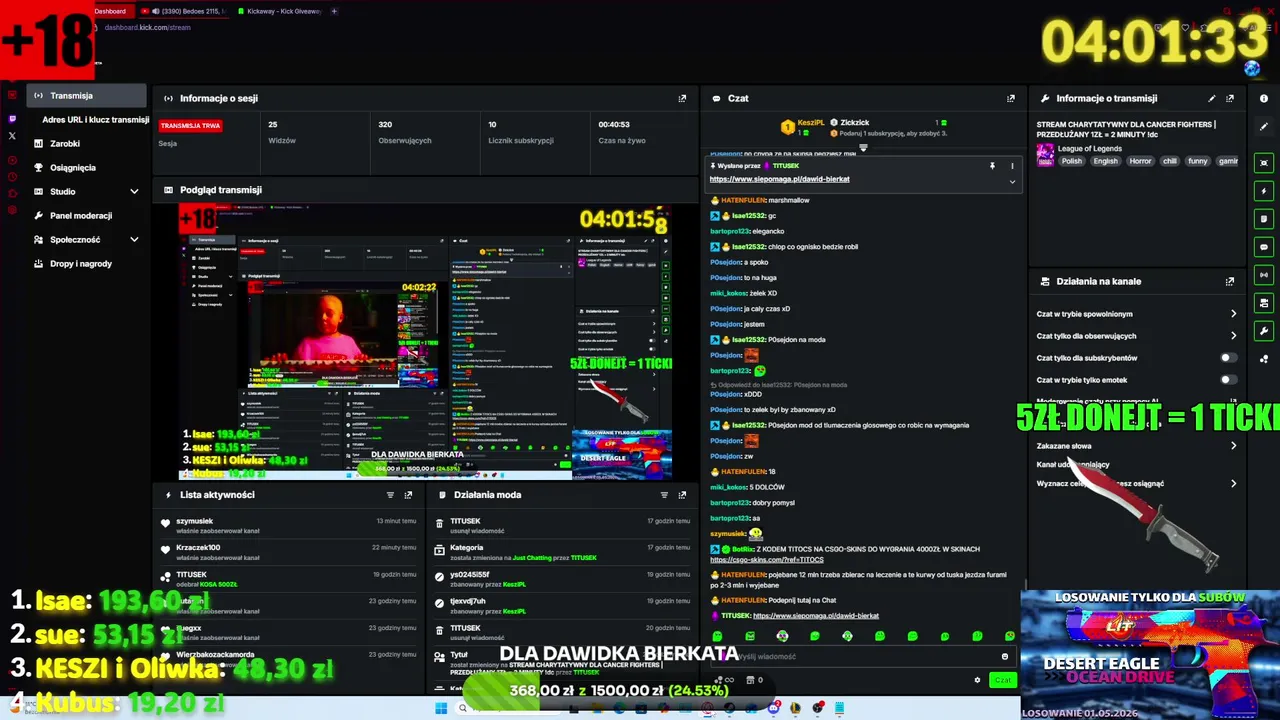This screenshot has height=720, width=1280.
Task: Click the League of Legends category
Action: [1089, 148]
